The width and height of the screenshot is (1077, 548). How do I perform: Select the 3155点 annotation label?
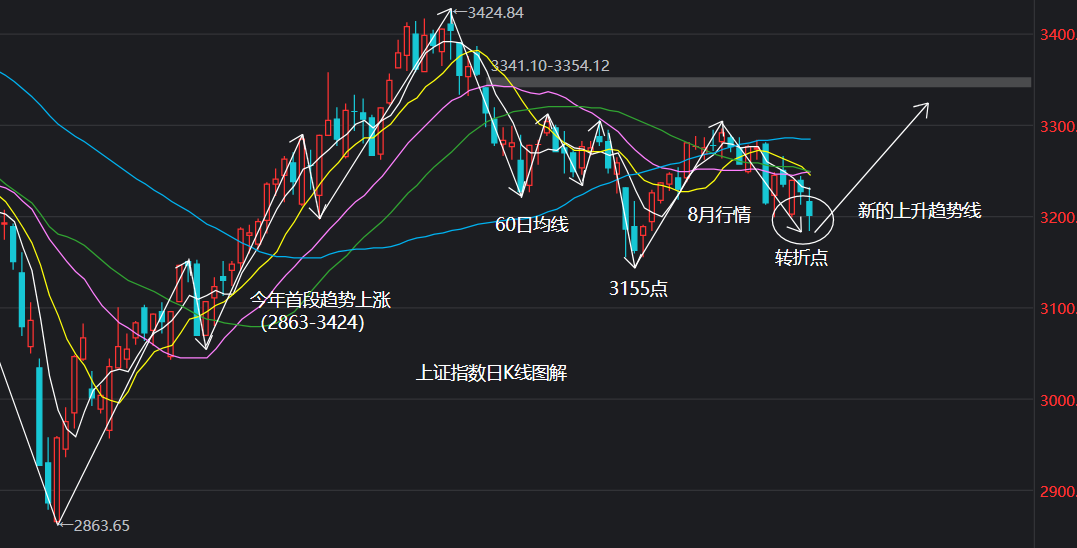point(639,289)
